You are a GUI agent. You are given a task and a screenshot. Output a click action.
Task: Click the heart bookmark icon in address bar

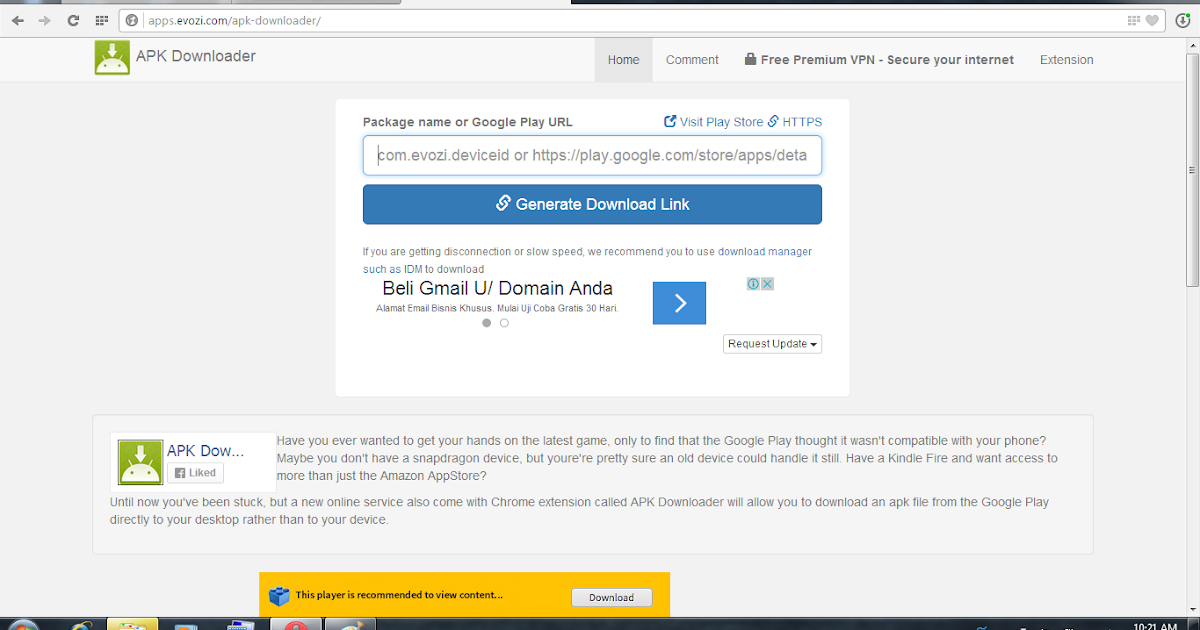click(1153, 20)
